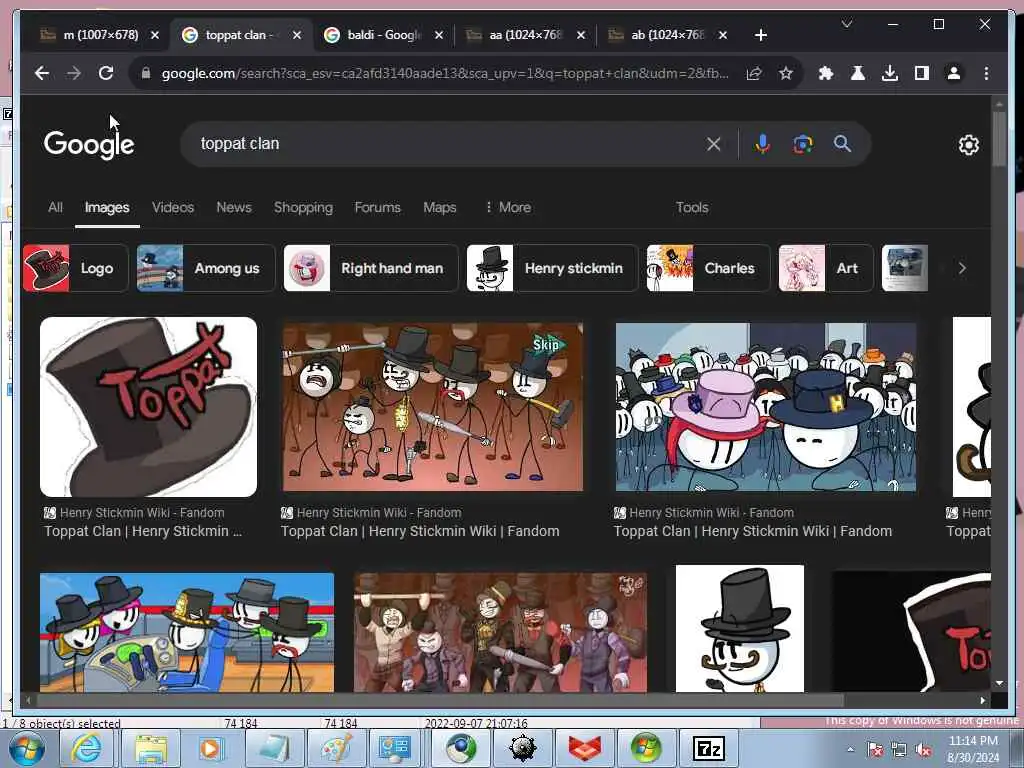The width and height of the screenshot is (1024, 768).
Task: Select the Images tab
Action: pos(107,207)
